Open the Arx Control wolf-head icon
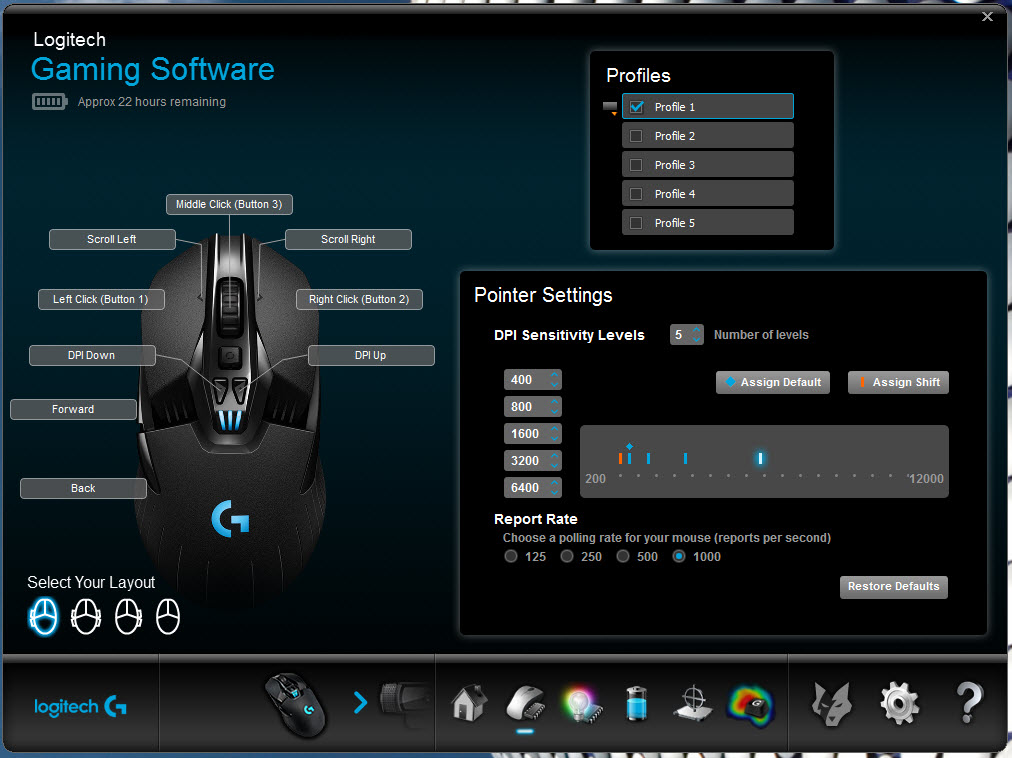 [831, 704]
